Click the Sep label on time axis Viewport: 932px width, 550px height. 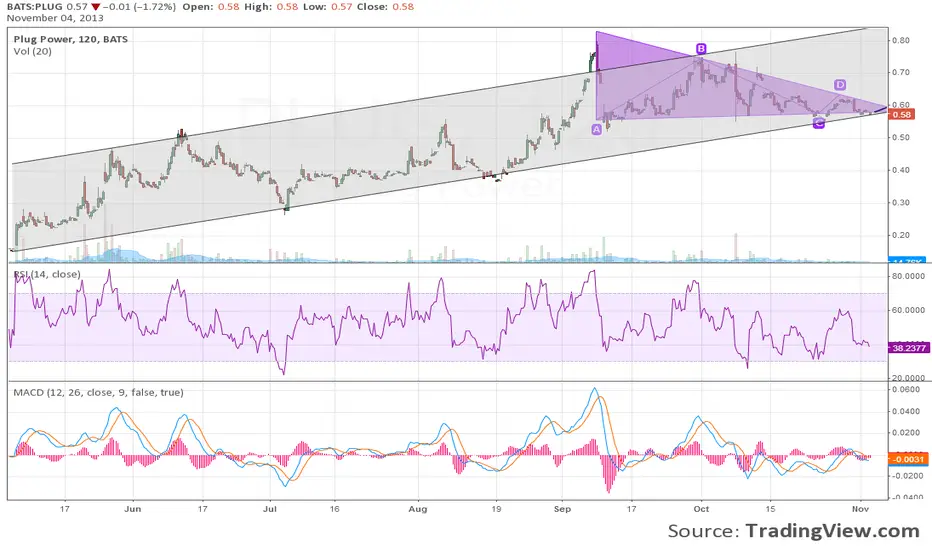tap(562, 509)
